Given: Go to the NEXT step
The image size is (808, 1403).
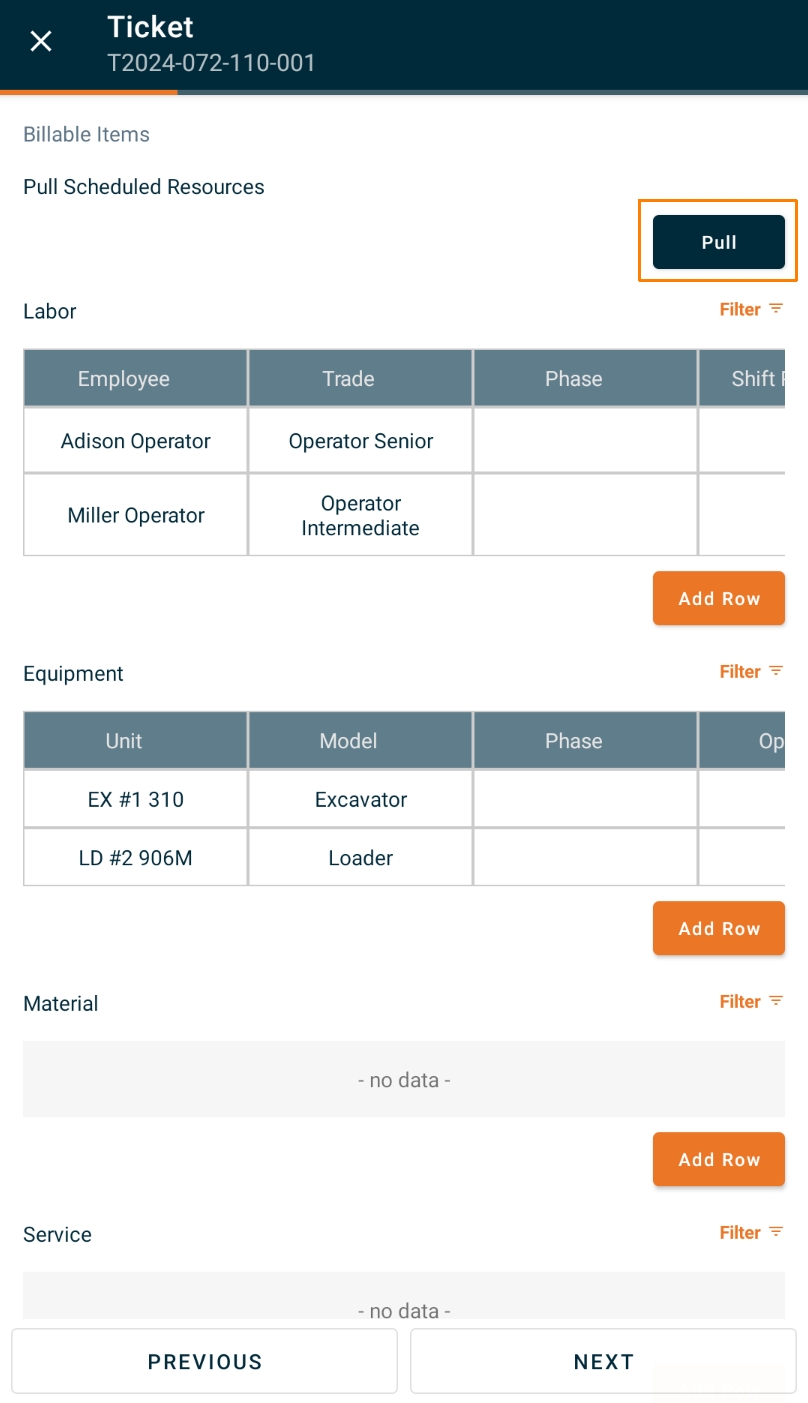Looking at the screenshot, I should 603,1361.
